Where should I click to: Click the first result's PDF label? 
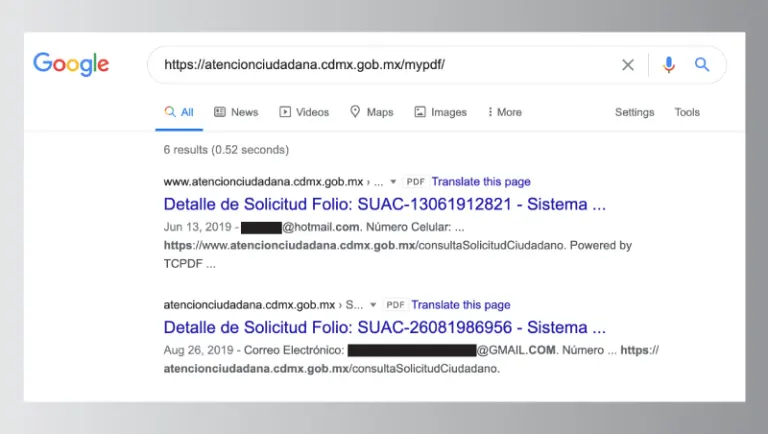click(416, 182)
